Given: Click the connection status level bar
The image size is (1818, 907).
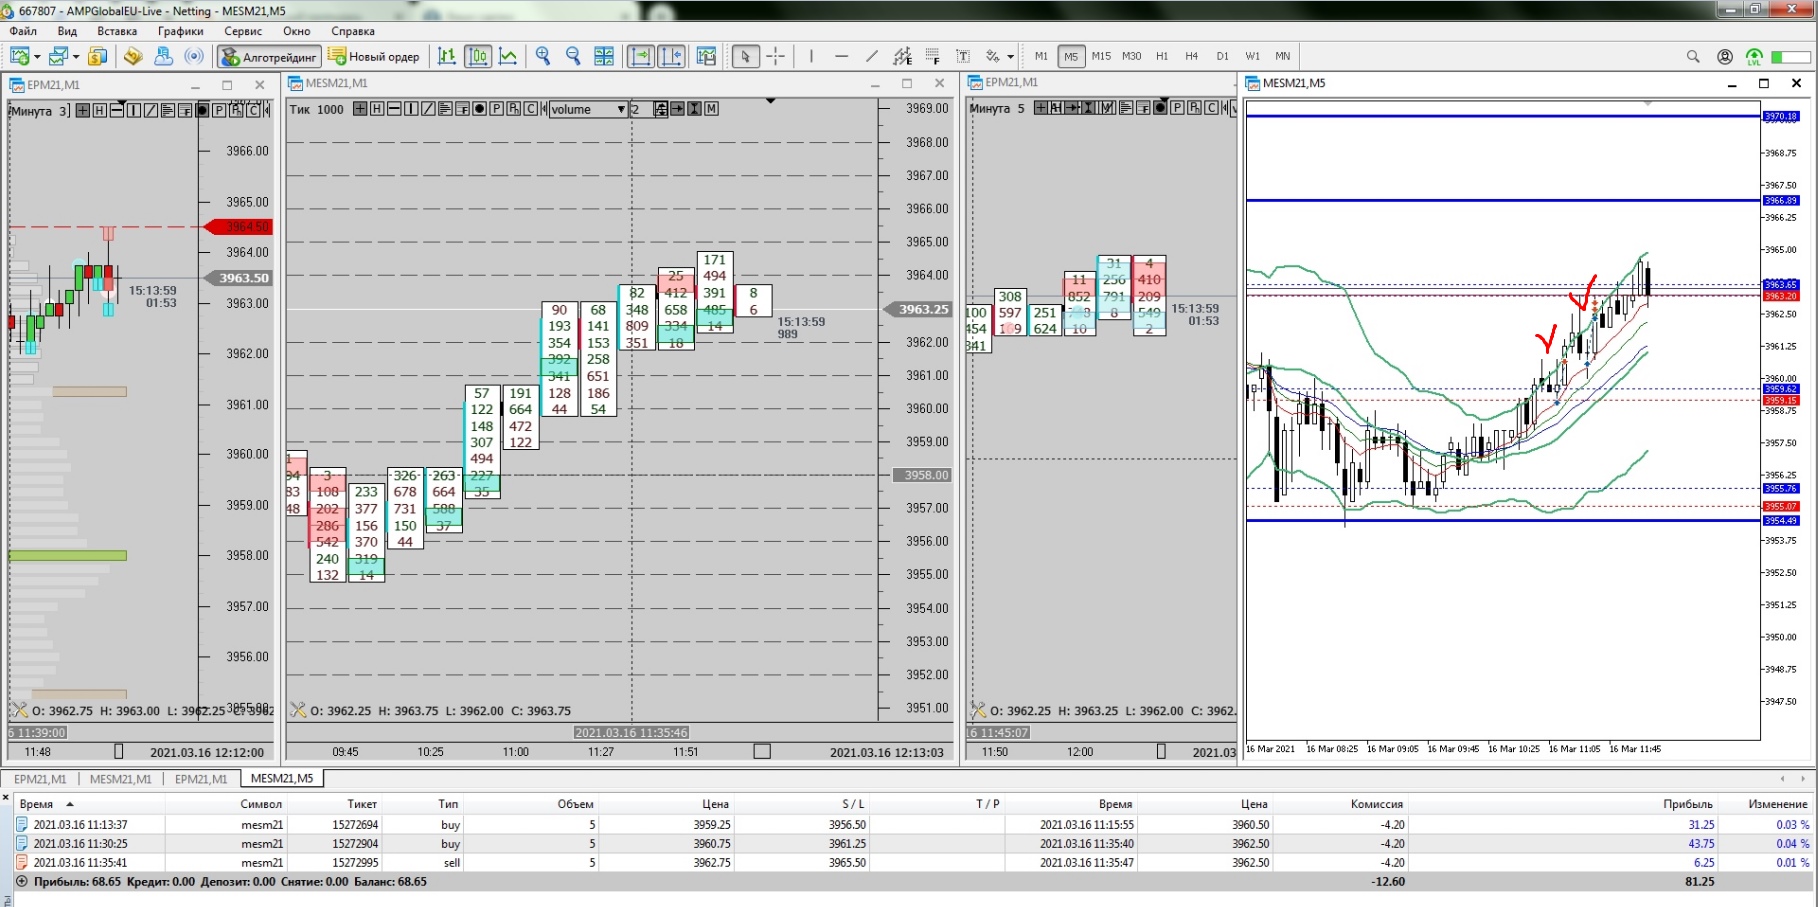Looking at the screenshot, I should (1791, 57).
